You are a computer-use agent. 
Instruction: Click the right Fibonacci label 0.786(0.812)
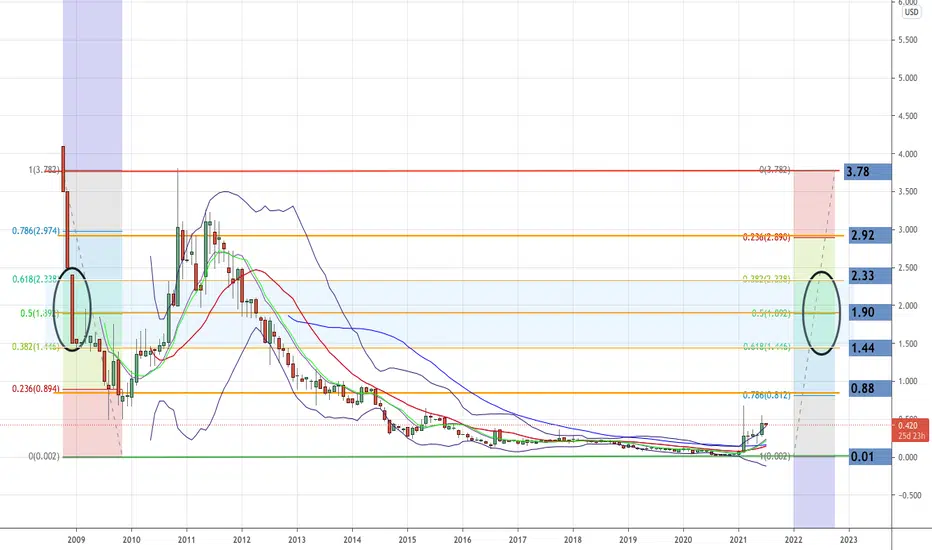pyautogui.click(x=767, y=395)
